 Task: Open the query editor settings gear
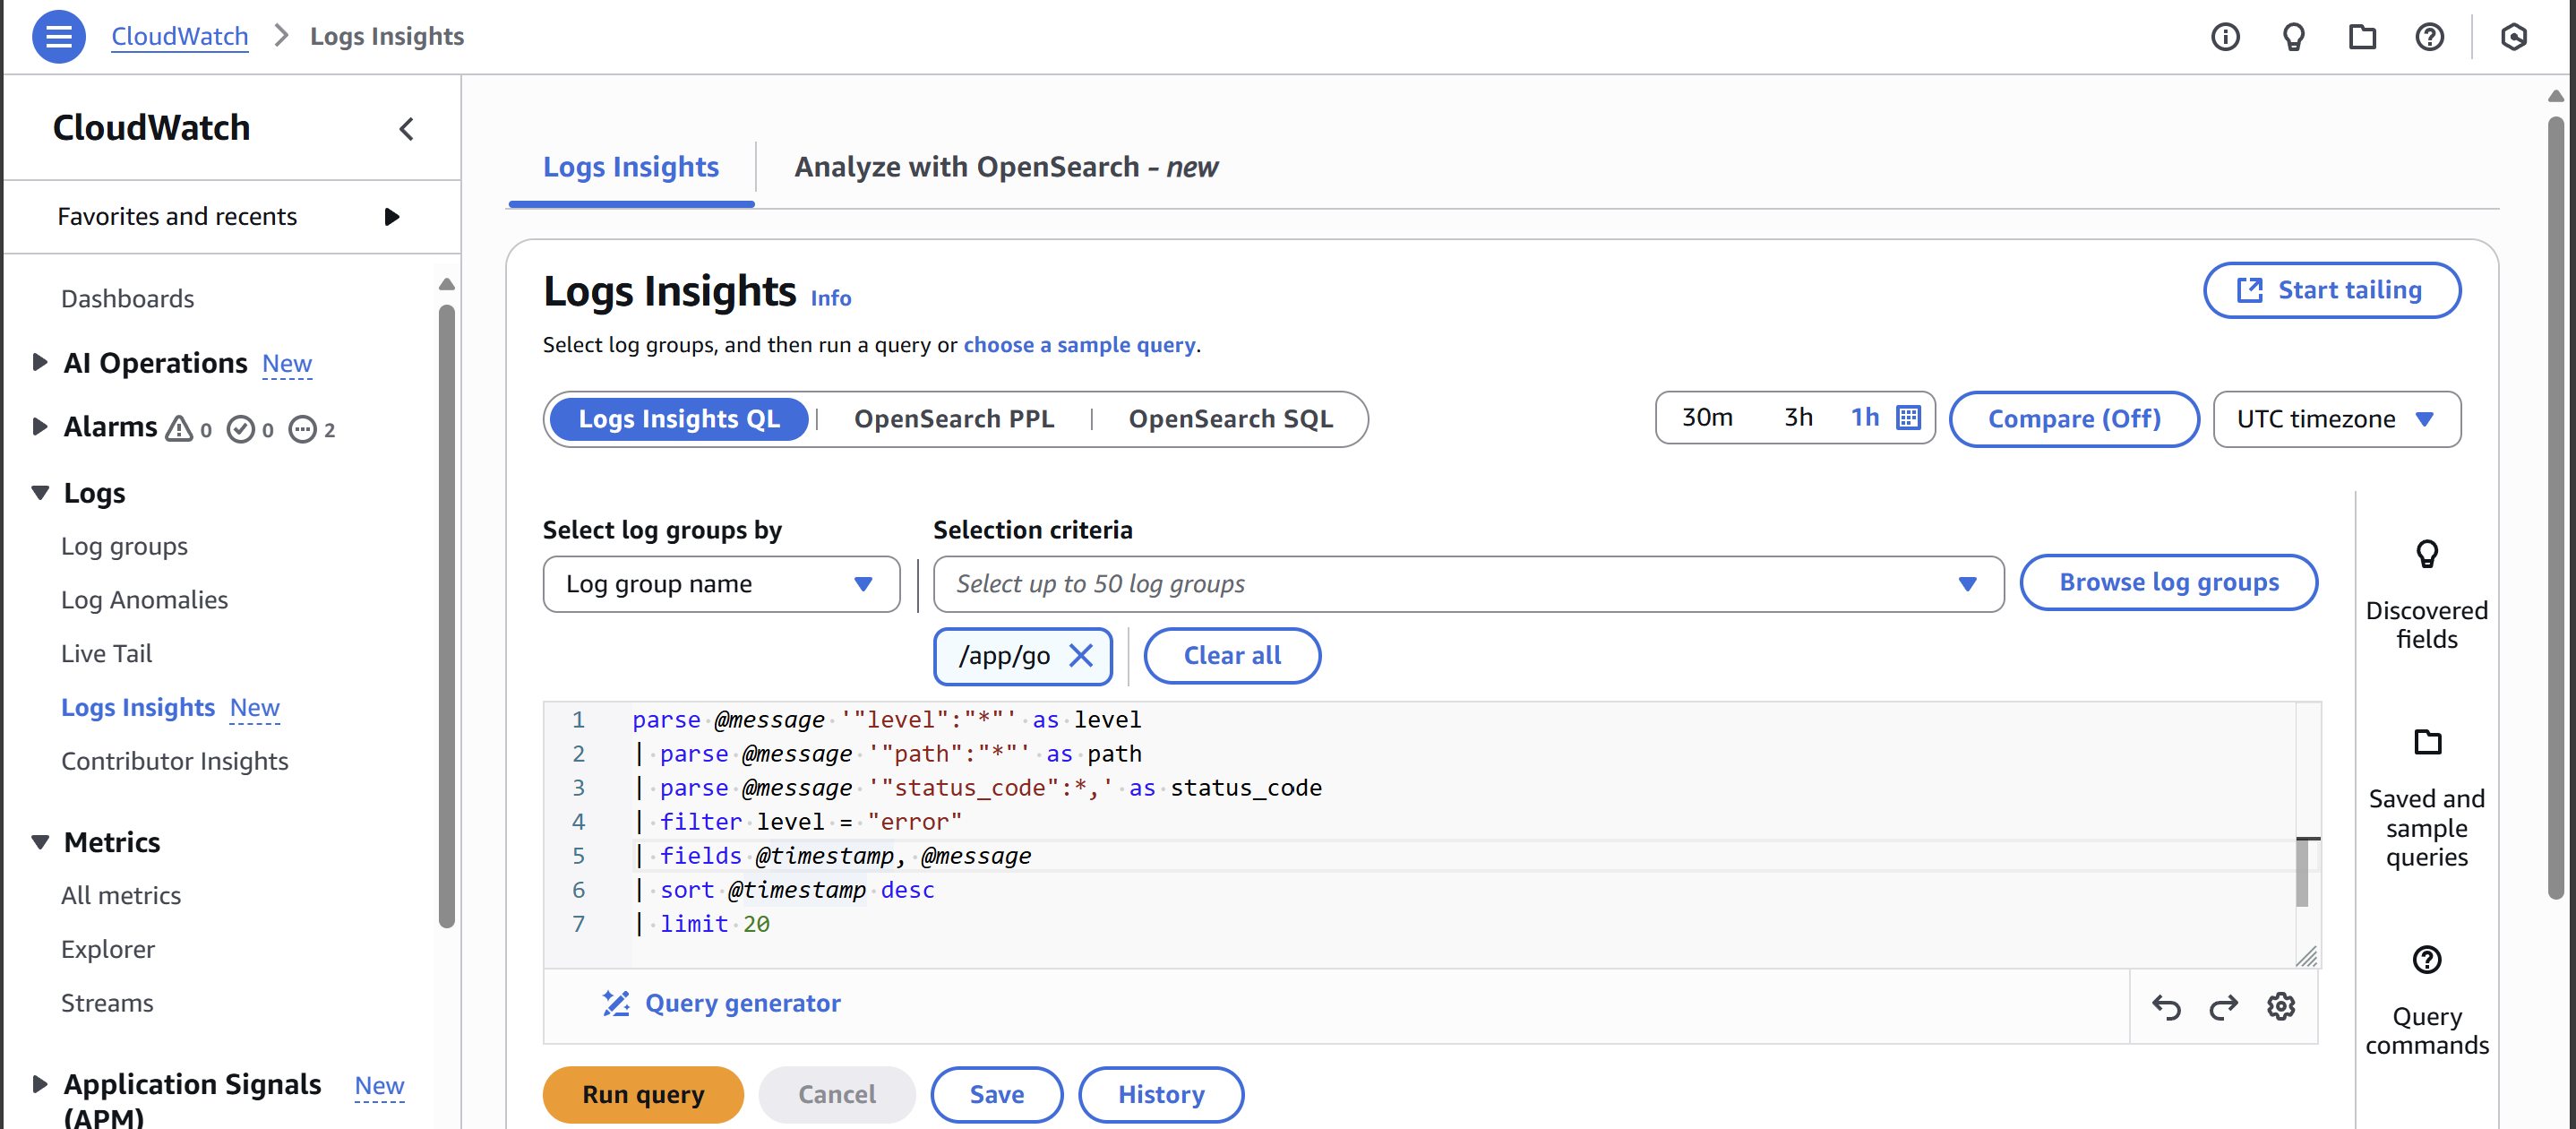point(2281,1007)
